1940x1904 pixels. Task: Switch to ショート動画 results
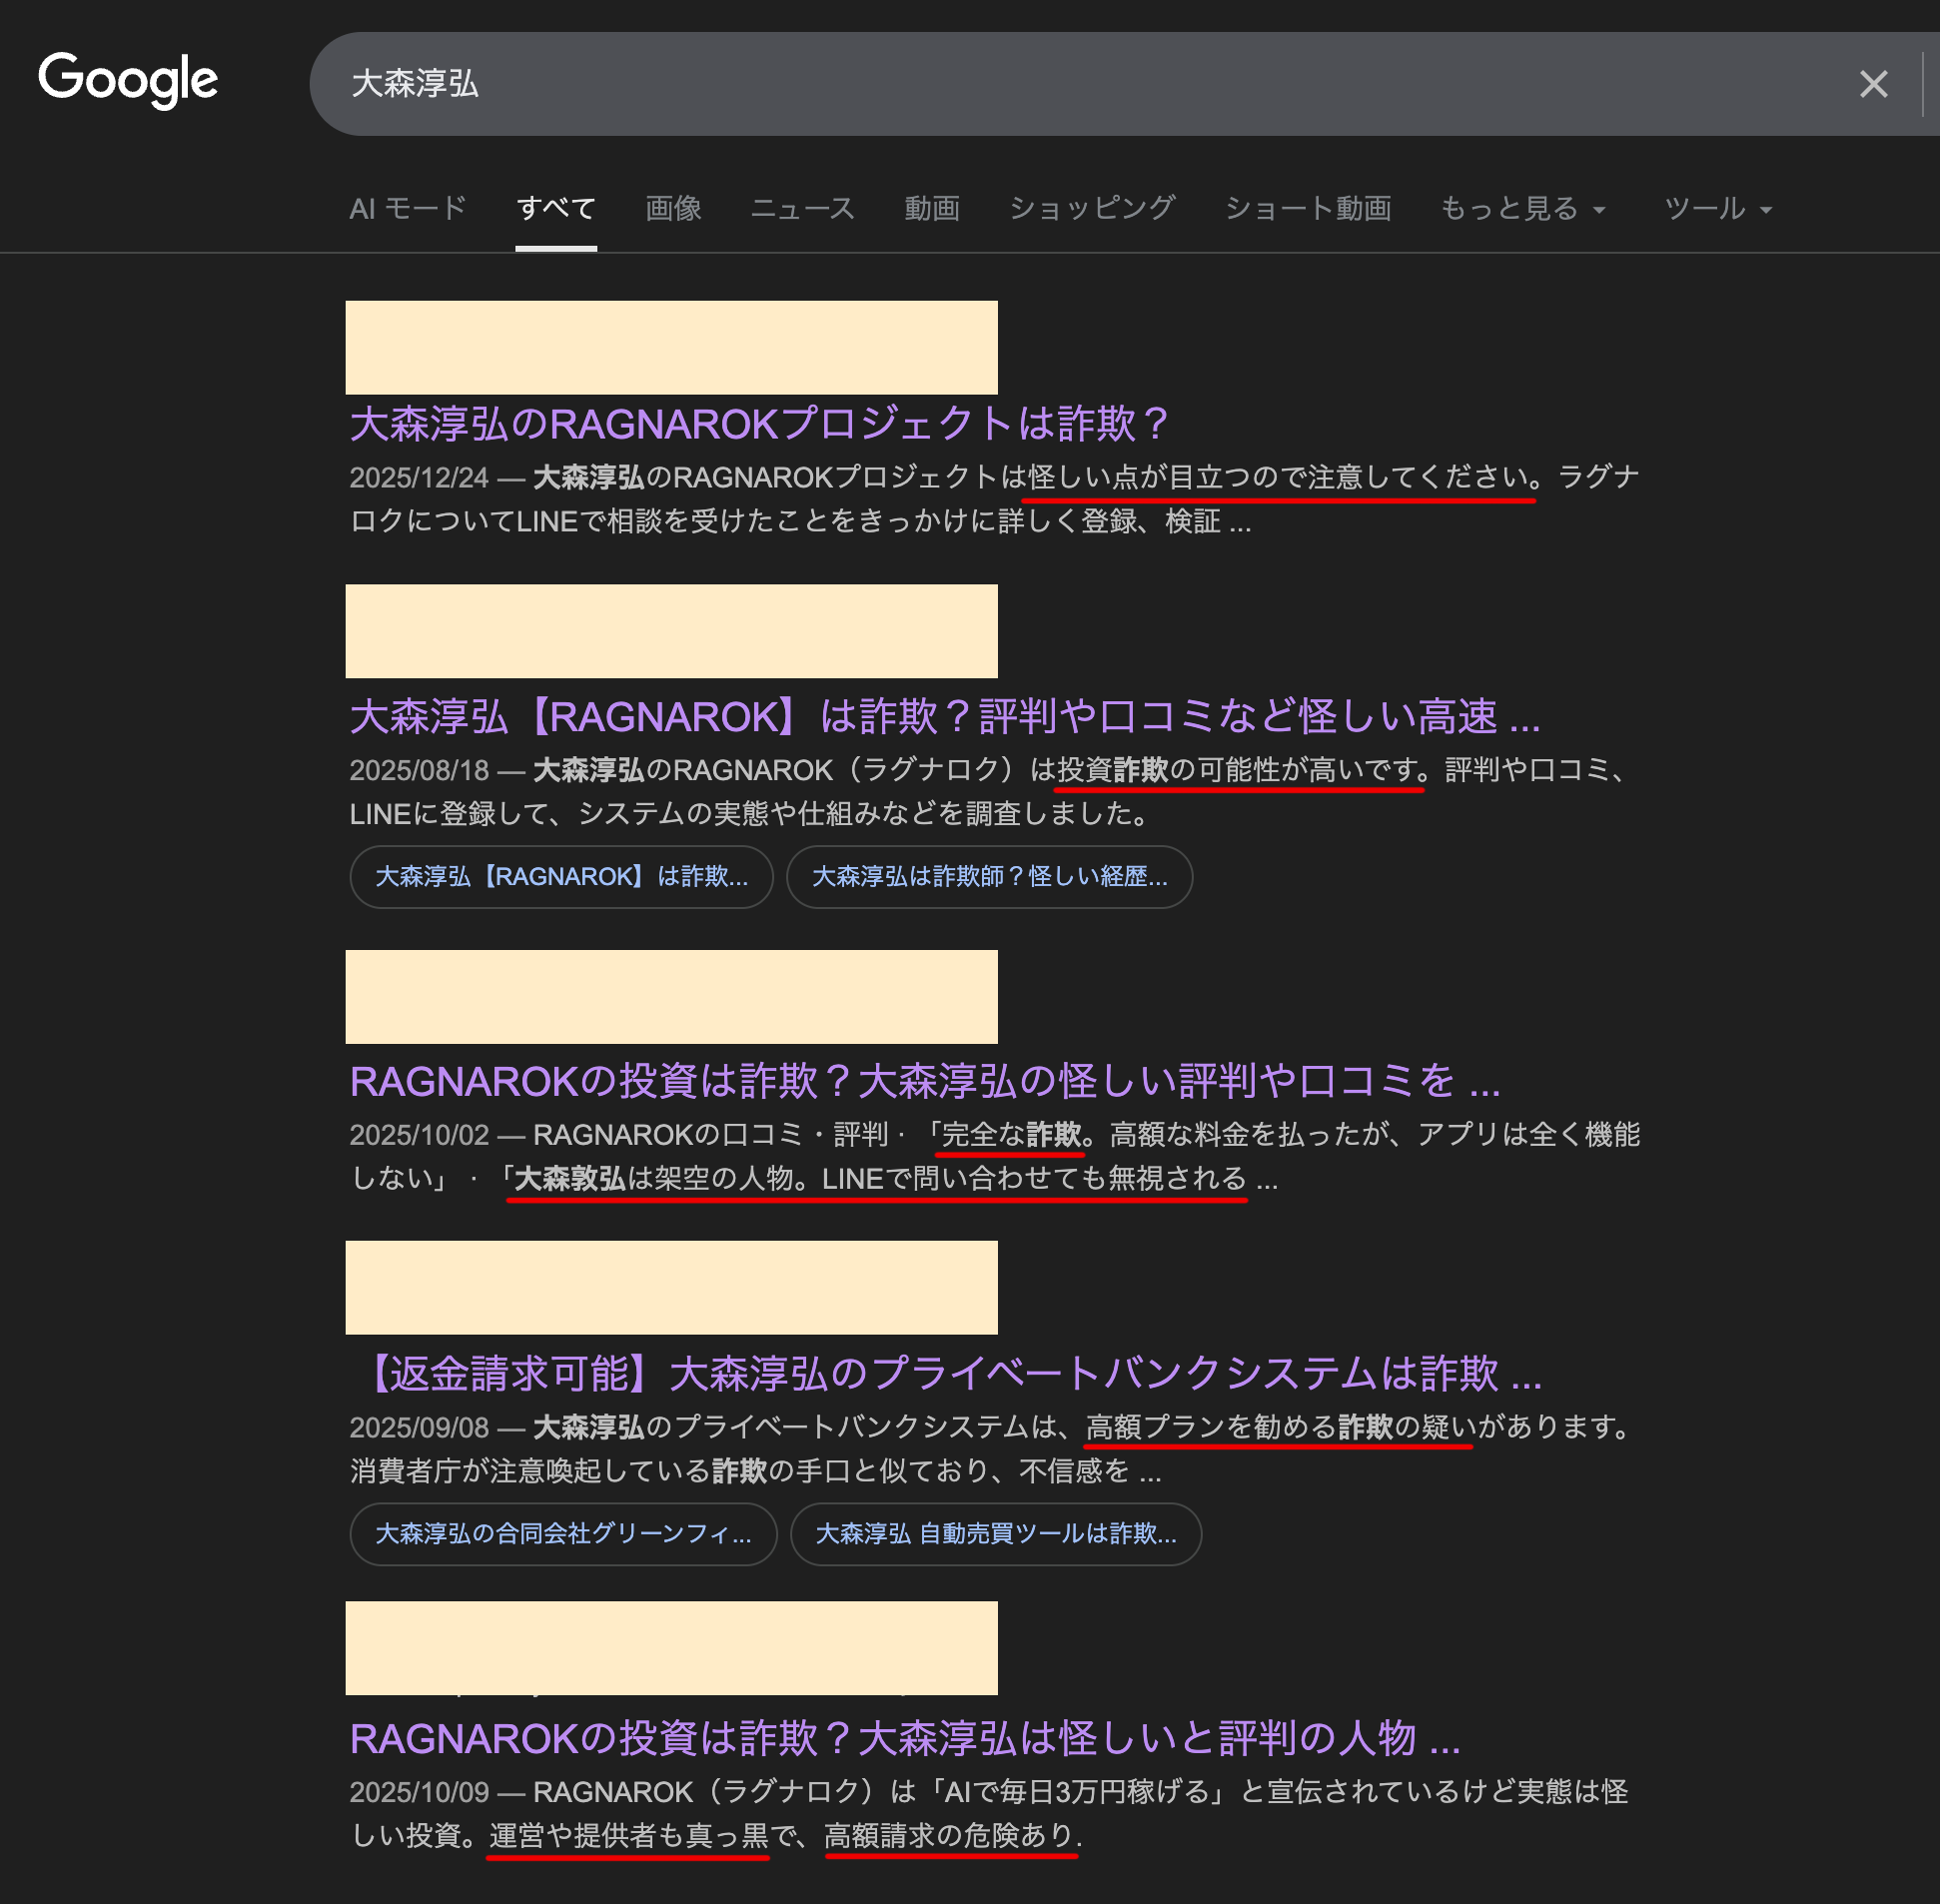(x=1309, y=208)
